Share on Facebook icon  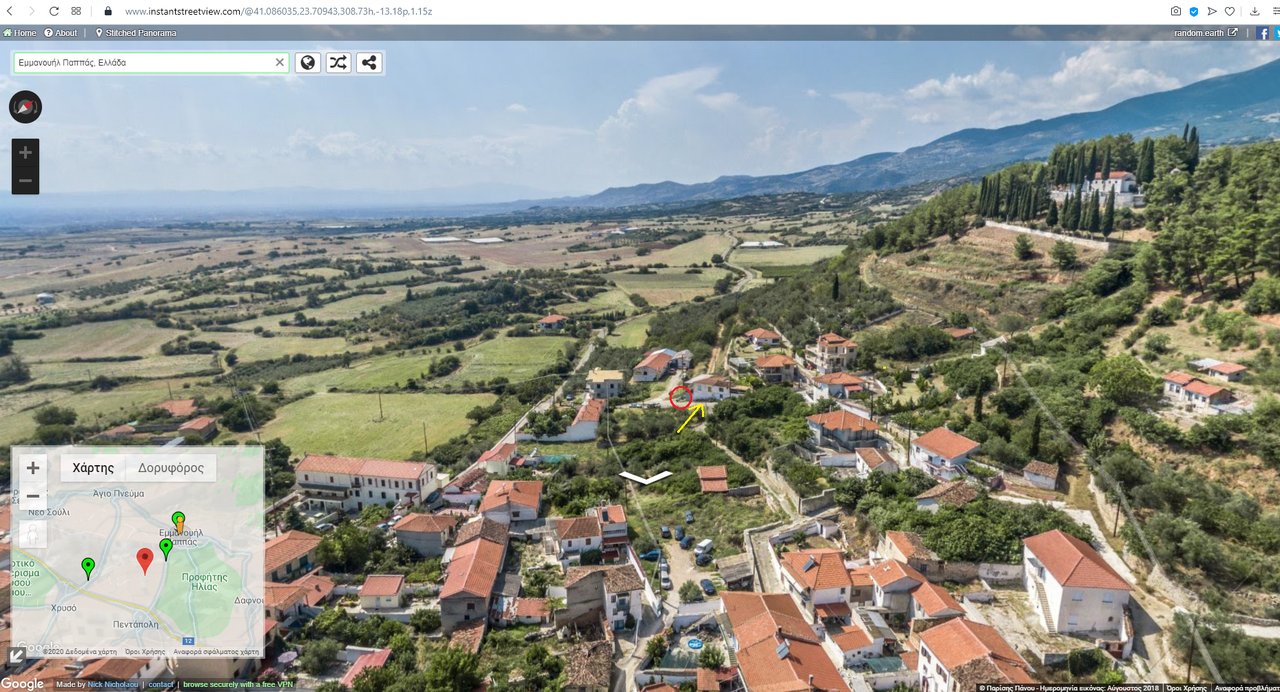point(1264,33)
